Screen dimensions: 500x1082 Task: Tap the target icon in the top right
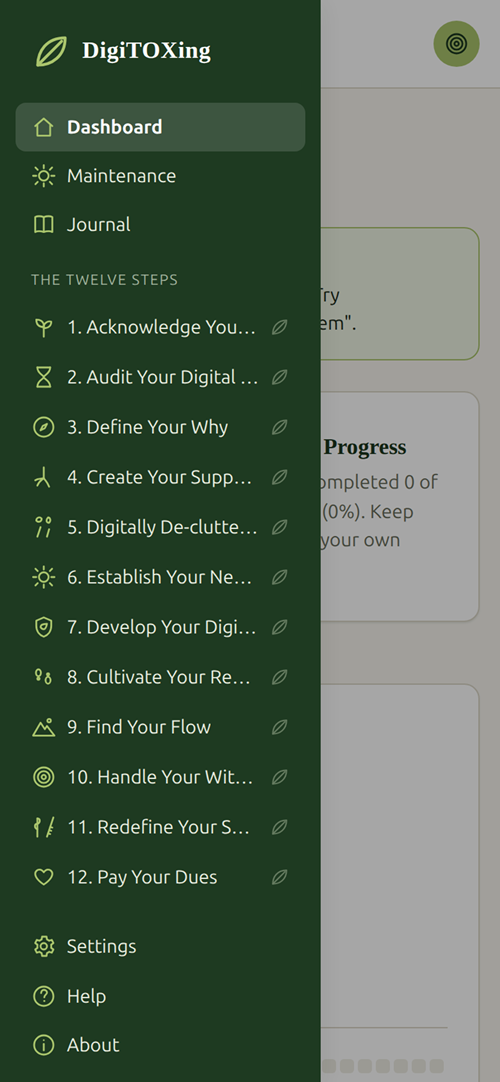pyautogui.click(x=456, y=44)
